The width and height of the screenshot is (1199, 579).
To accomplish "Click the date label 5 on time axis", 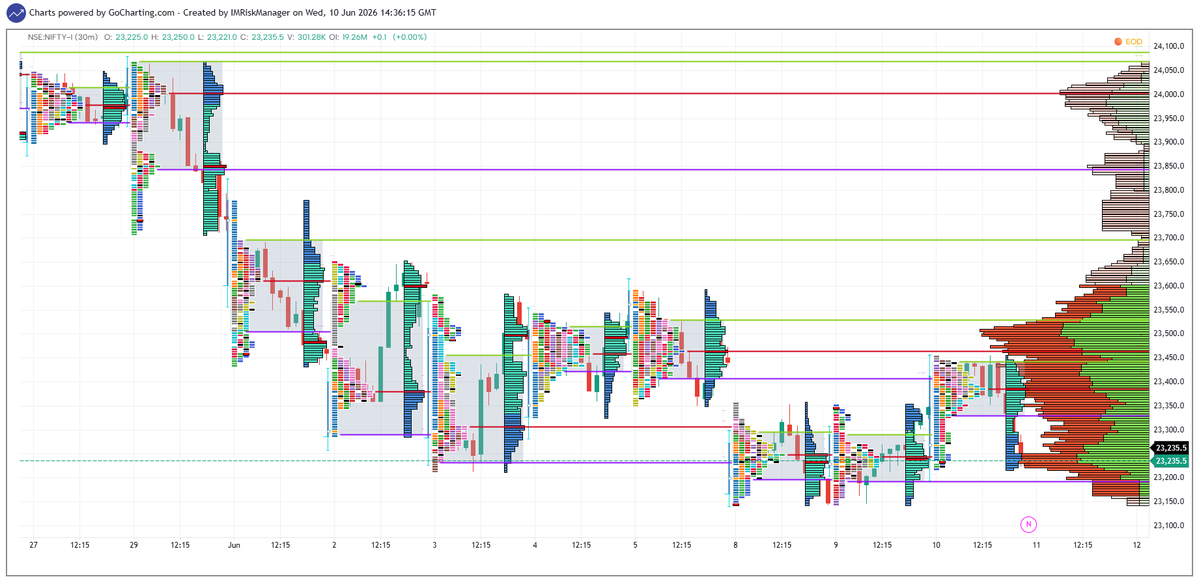I will [x=635, y=545].
